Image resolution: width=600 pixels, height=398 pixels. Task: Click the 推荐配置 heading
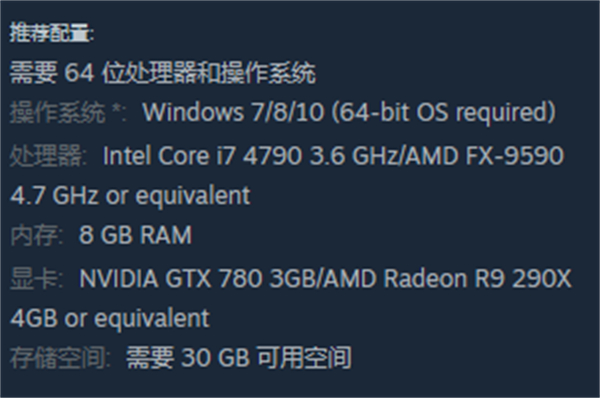(51, 33)
